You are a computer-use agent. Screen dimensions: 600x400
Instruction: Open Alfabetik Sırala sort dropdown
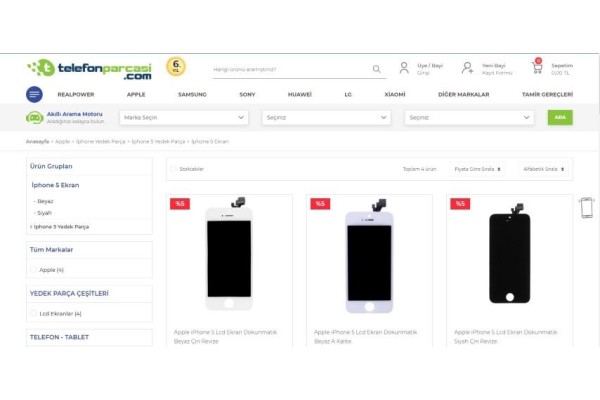click(543, 169)
